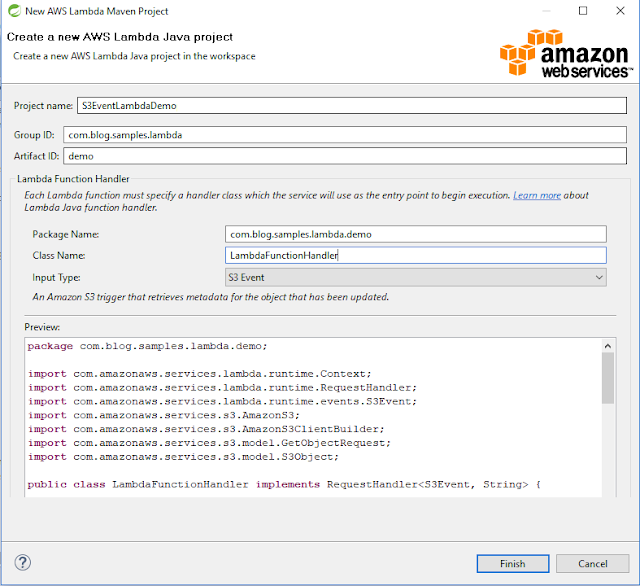This screenshot has width=640, height=586.
Task: Click the 'Input Type:' label
Action: click(x=56, y=277)
